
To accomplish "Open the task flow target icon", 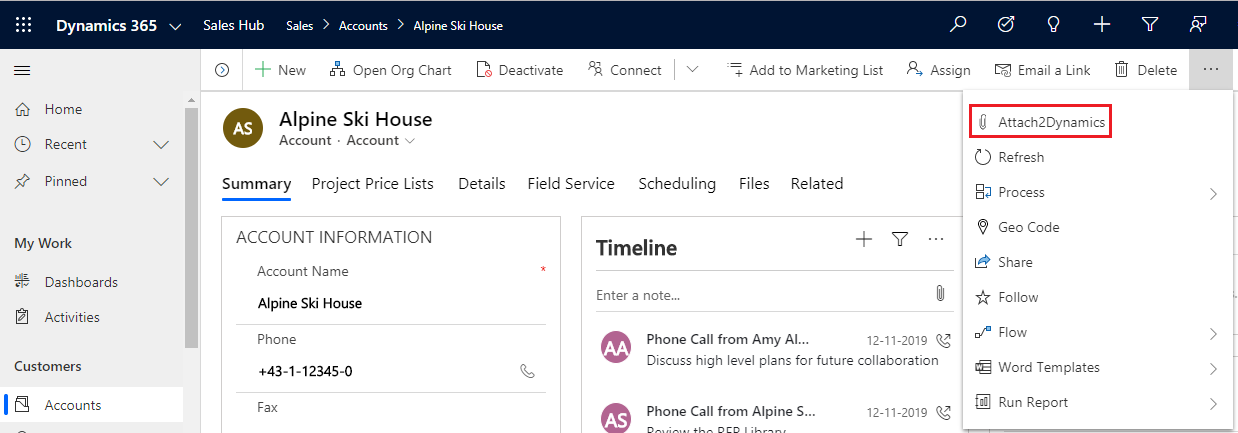I will 1006,25.
